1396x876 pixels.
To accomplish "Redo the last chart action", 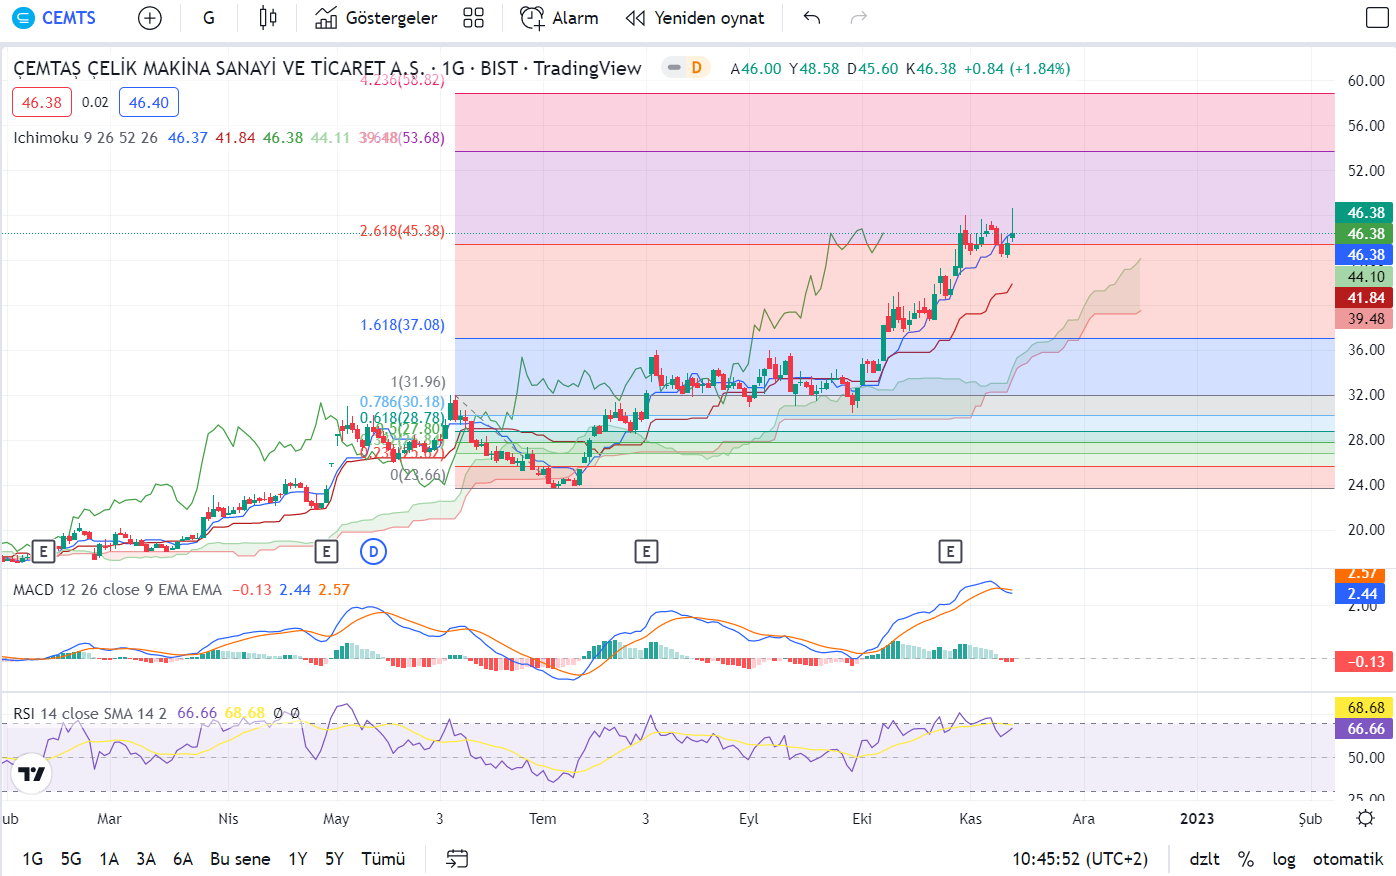I will coord(858,18).
